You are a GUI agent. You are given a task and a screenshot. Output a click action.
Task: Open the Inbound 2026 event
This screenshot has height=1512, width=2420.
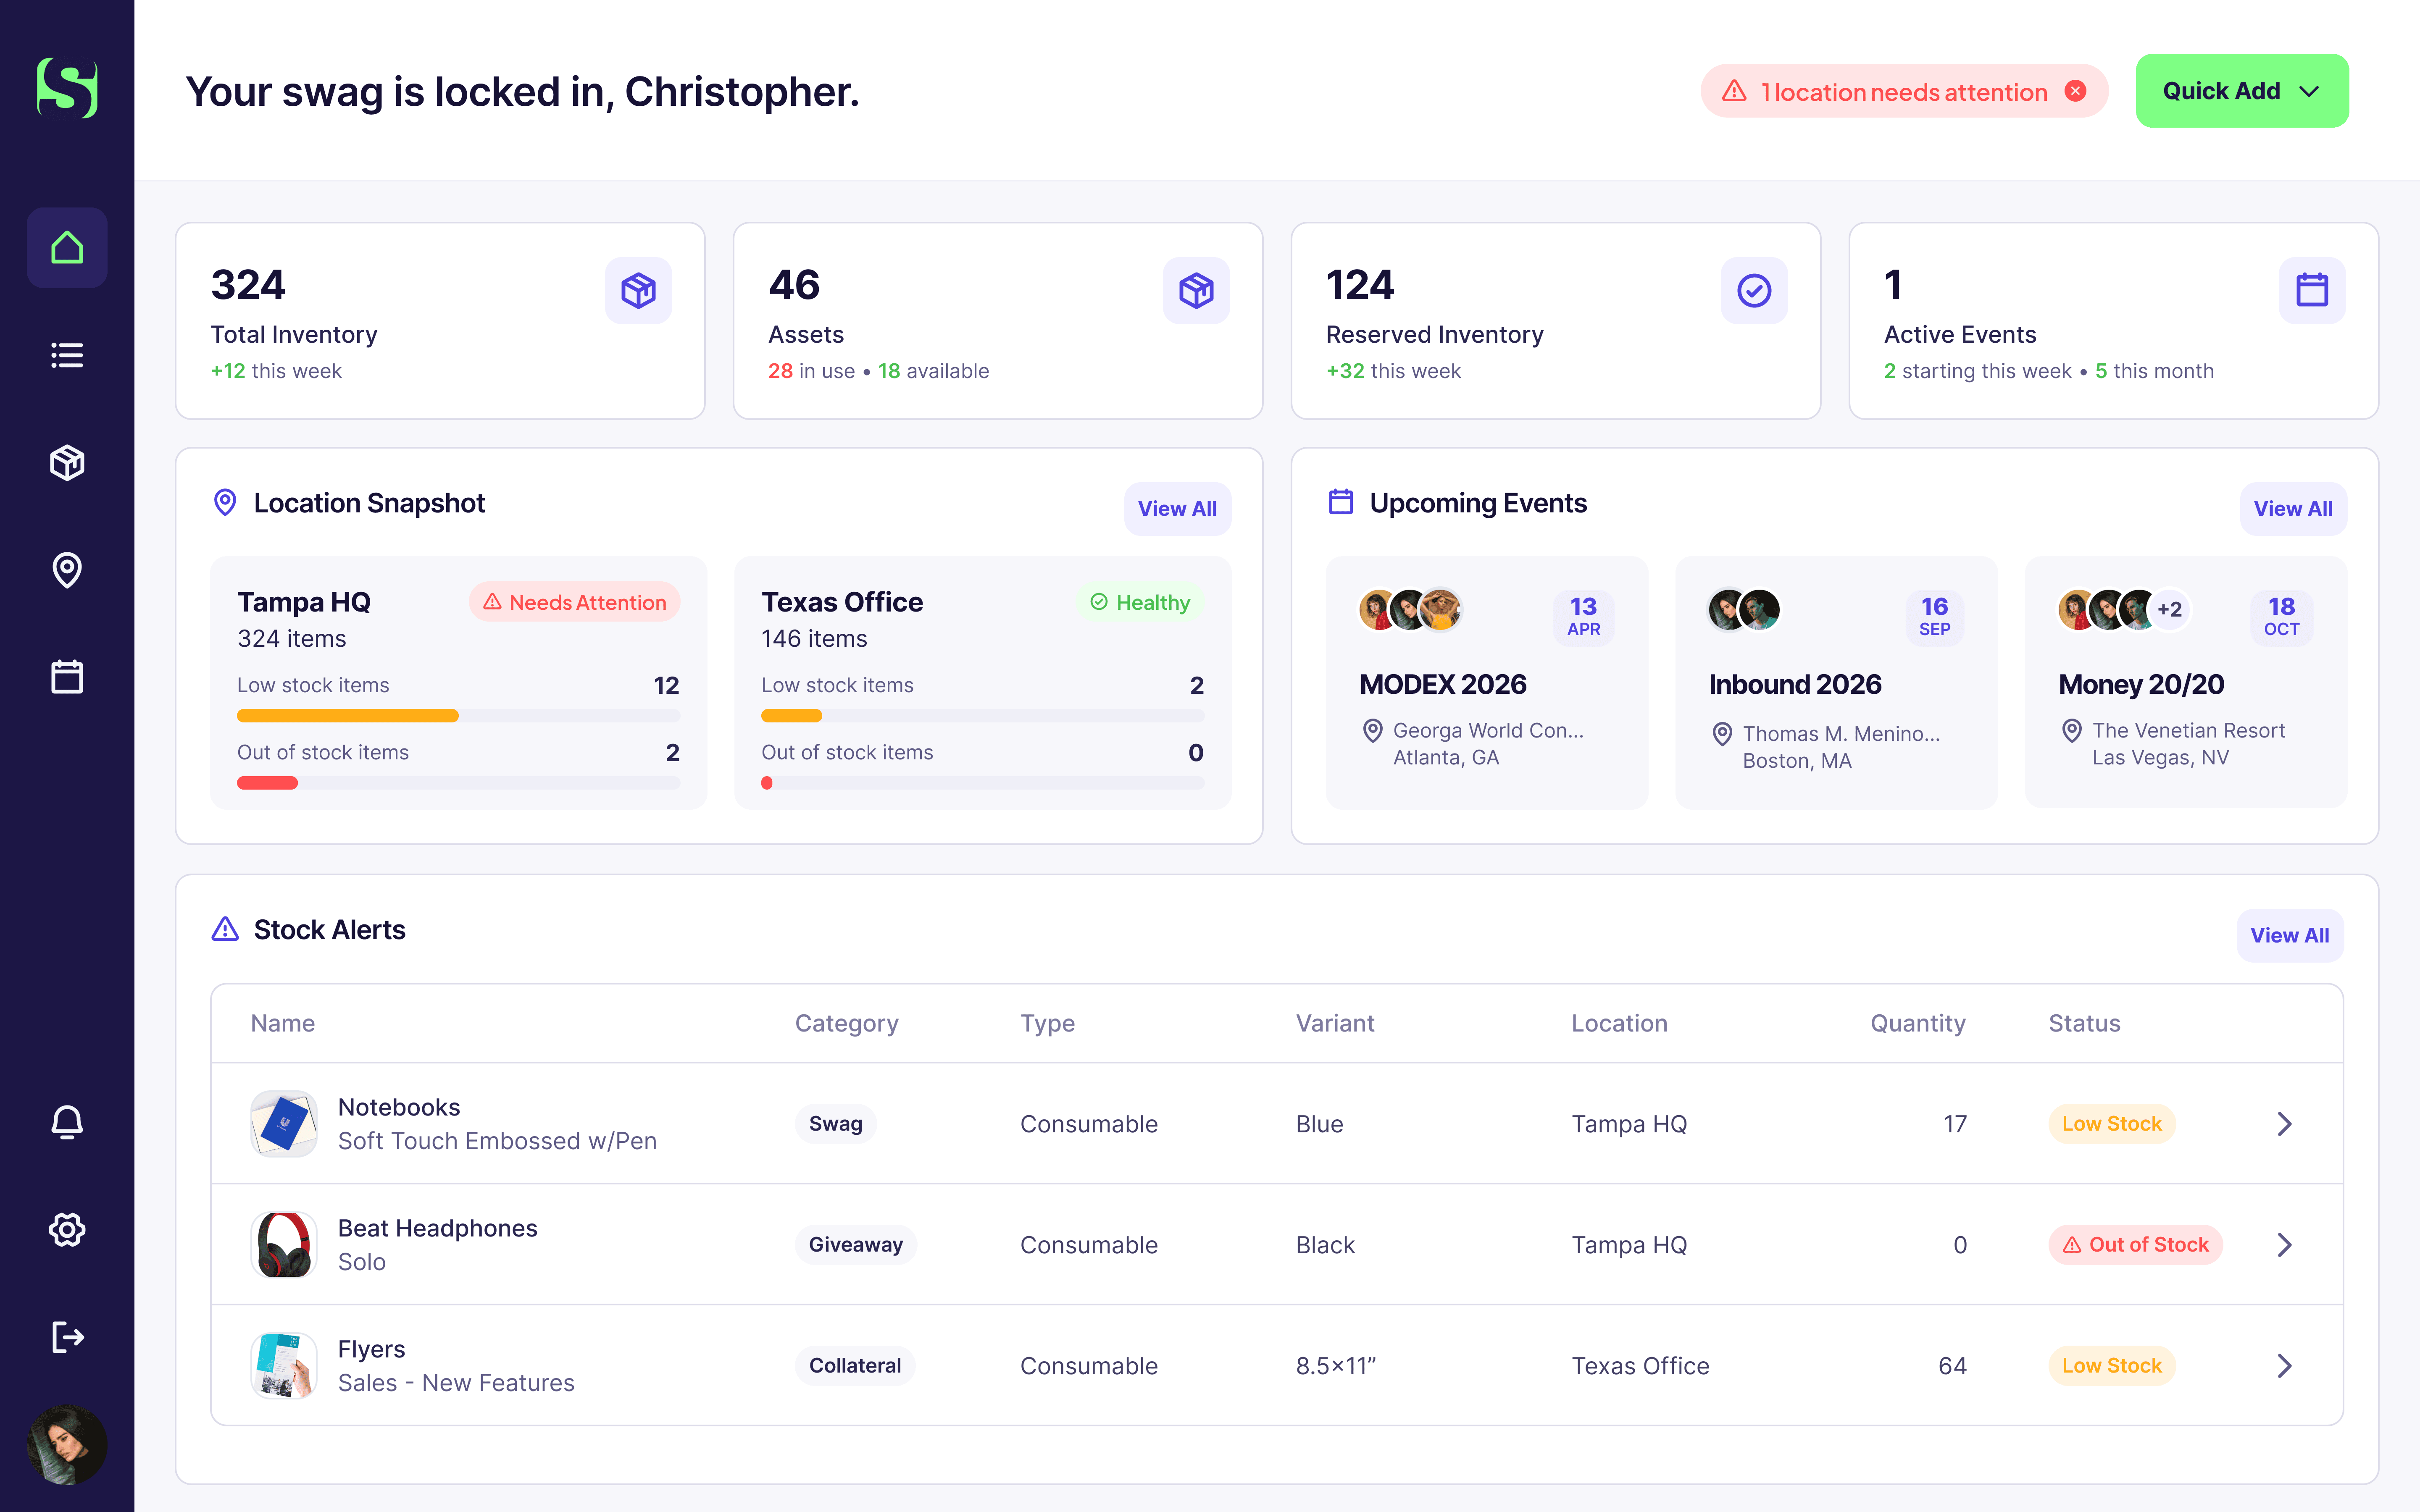click(x=1836, y=682)
